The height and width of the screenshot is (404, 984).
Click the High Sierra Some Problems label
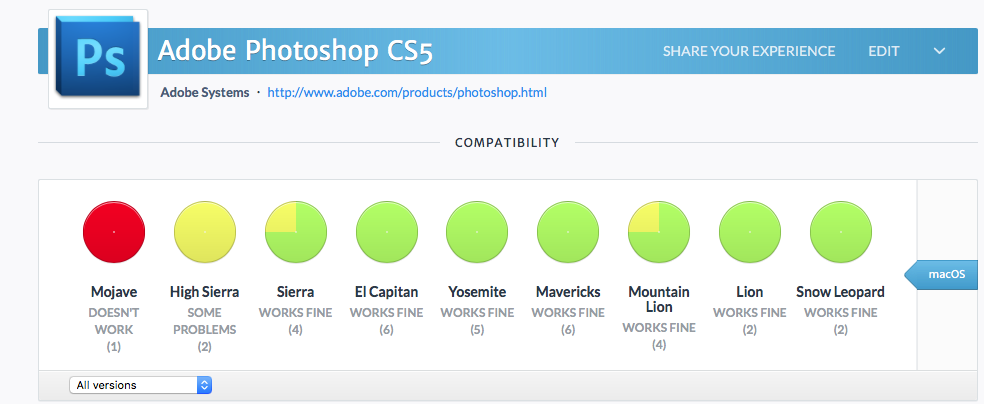[204, 321]
